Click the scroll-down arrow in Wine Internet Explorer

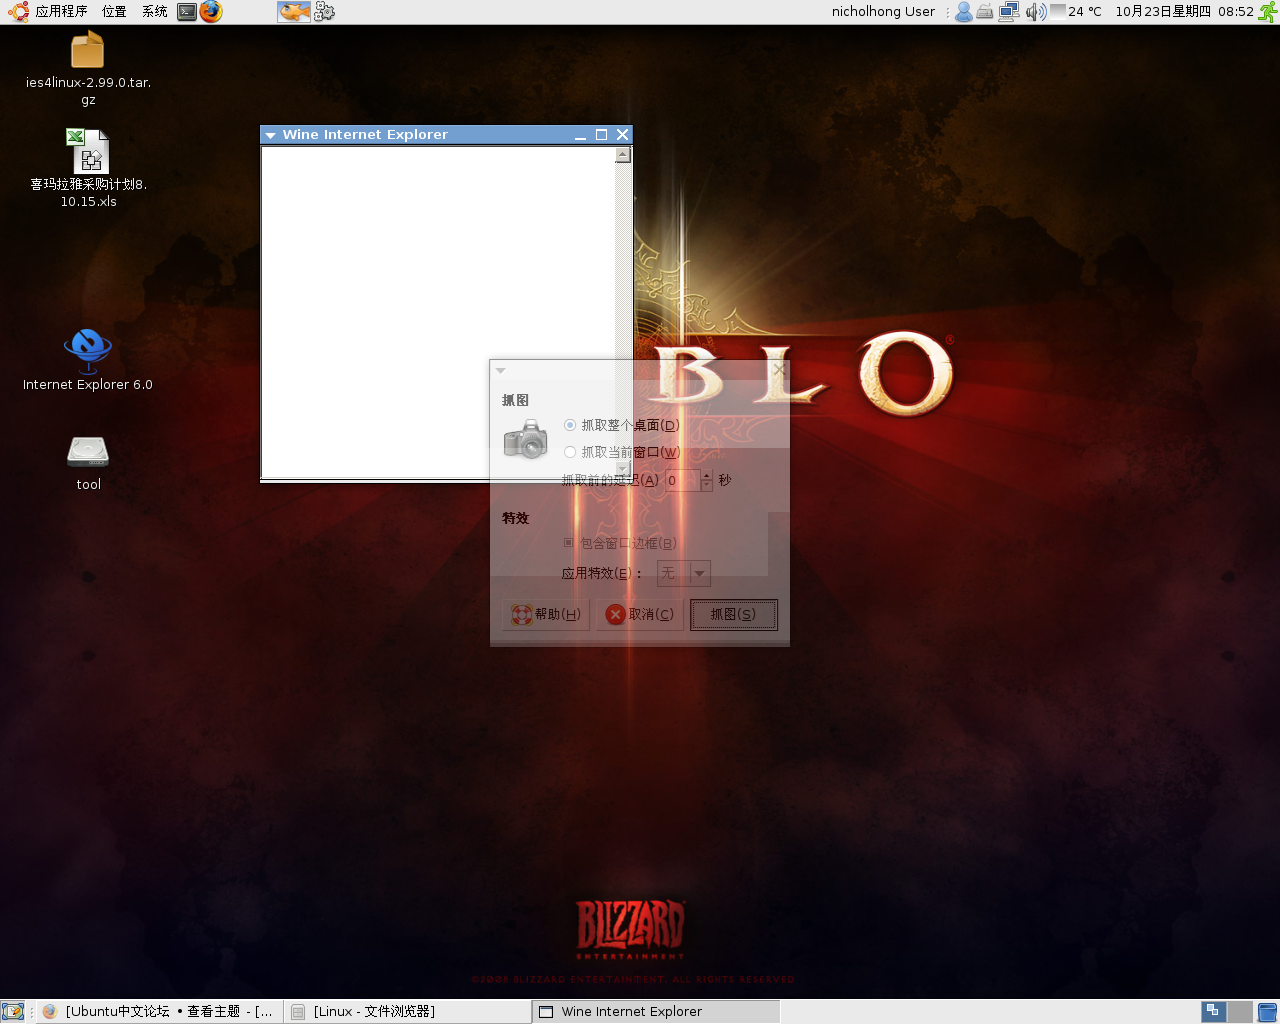pos(623,469)
